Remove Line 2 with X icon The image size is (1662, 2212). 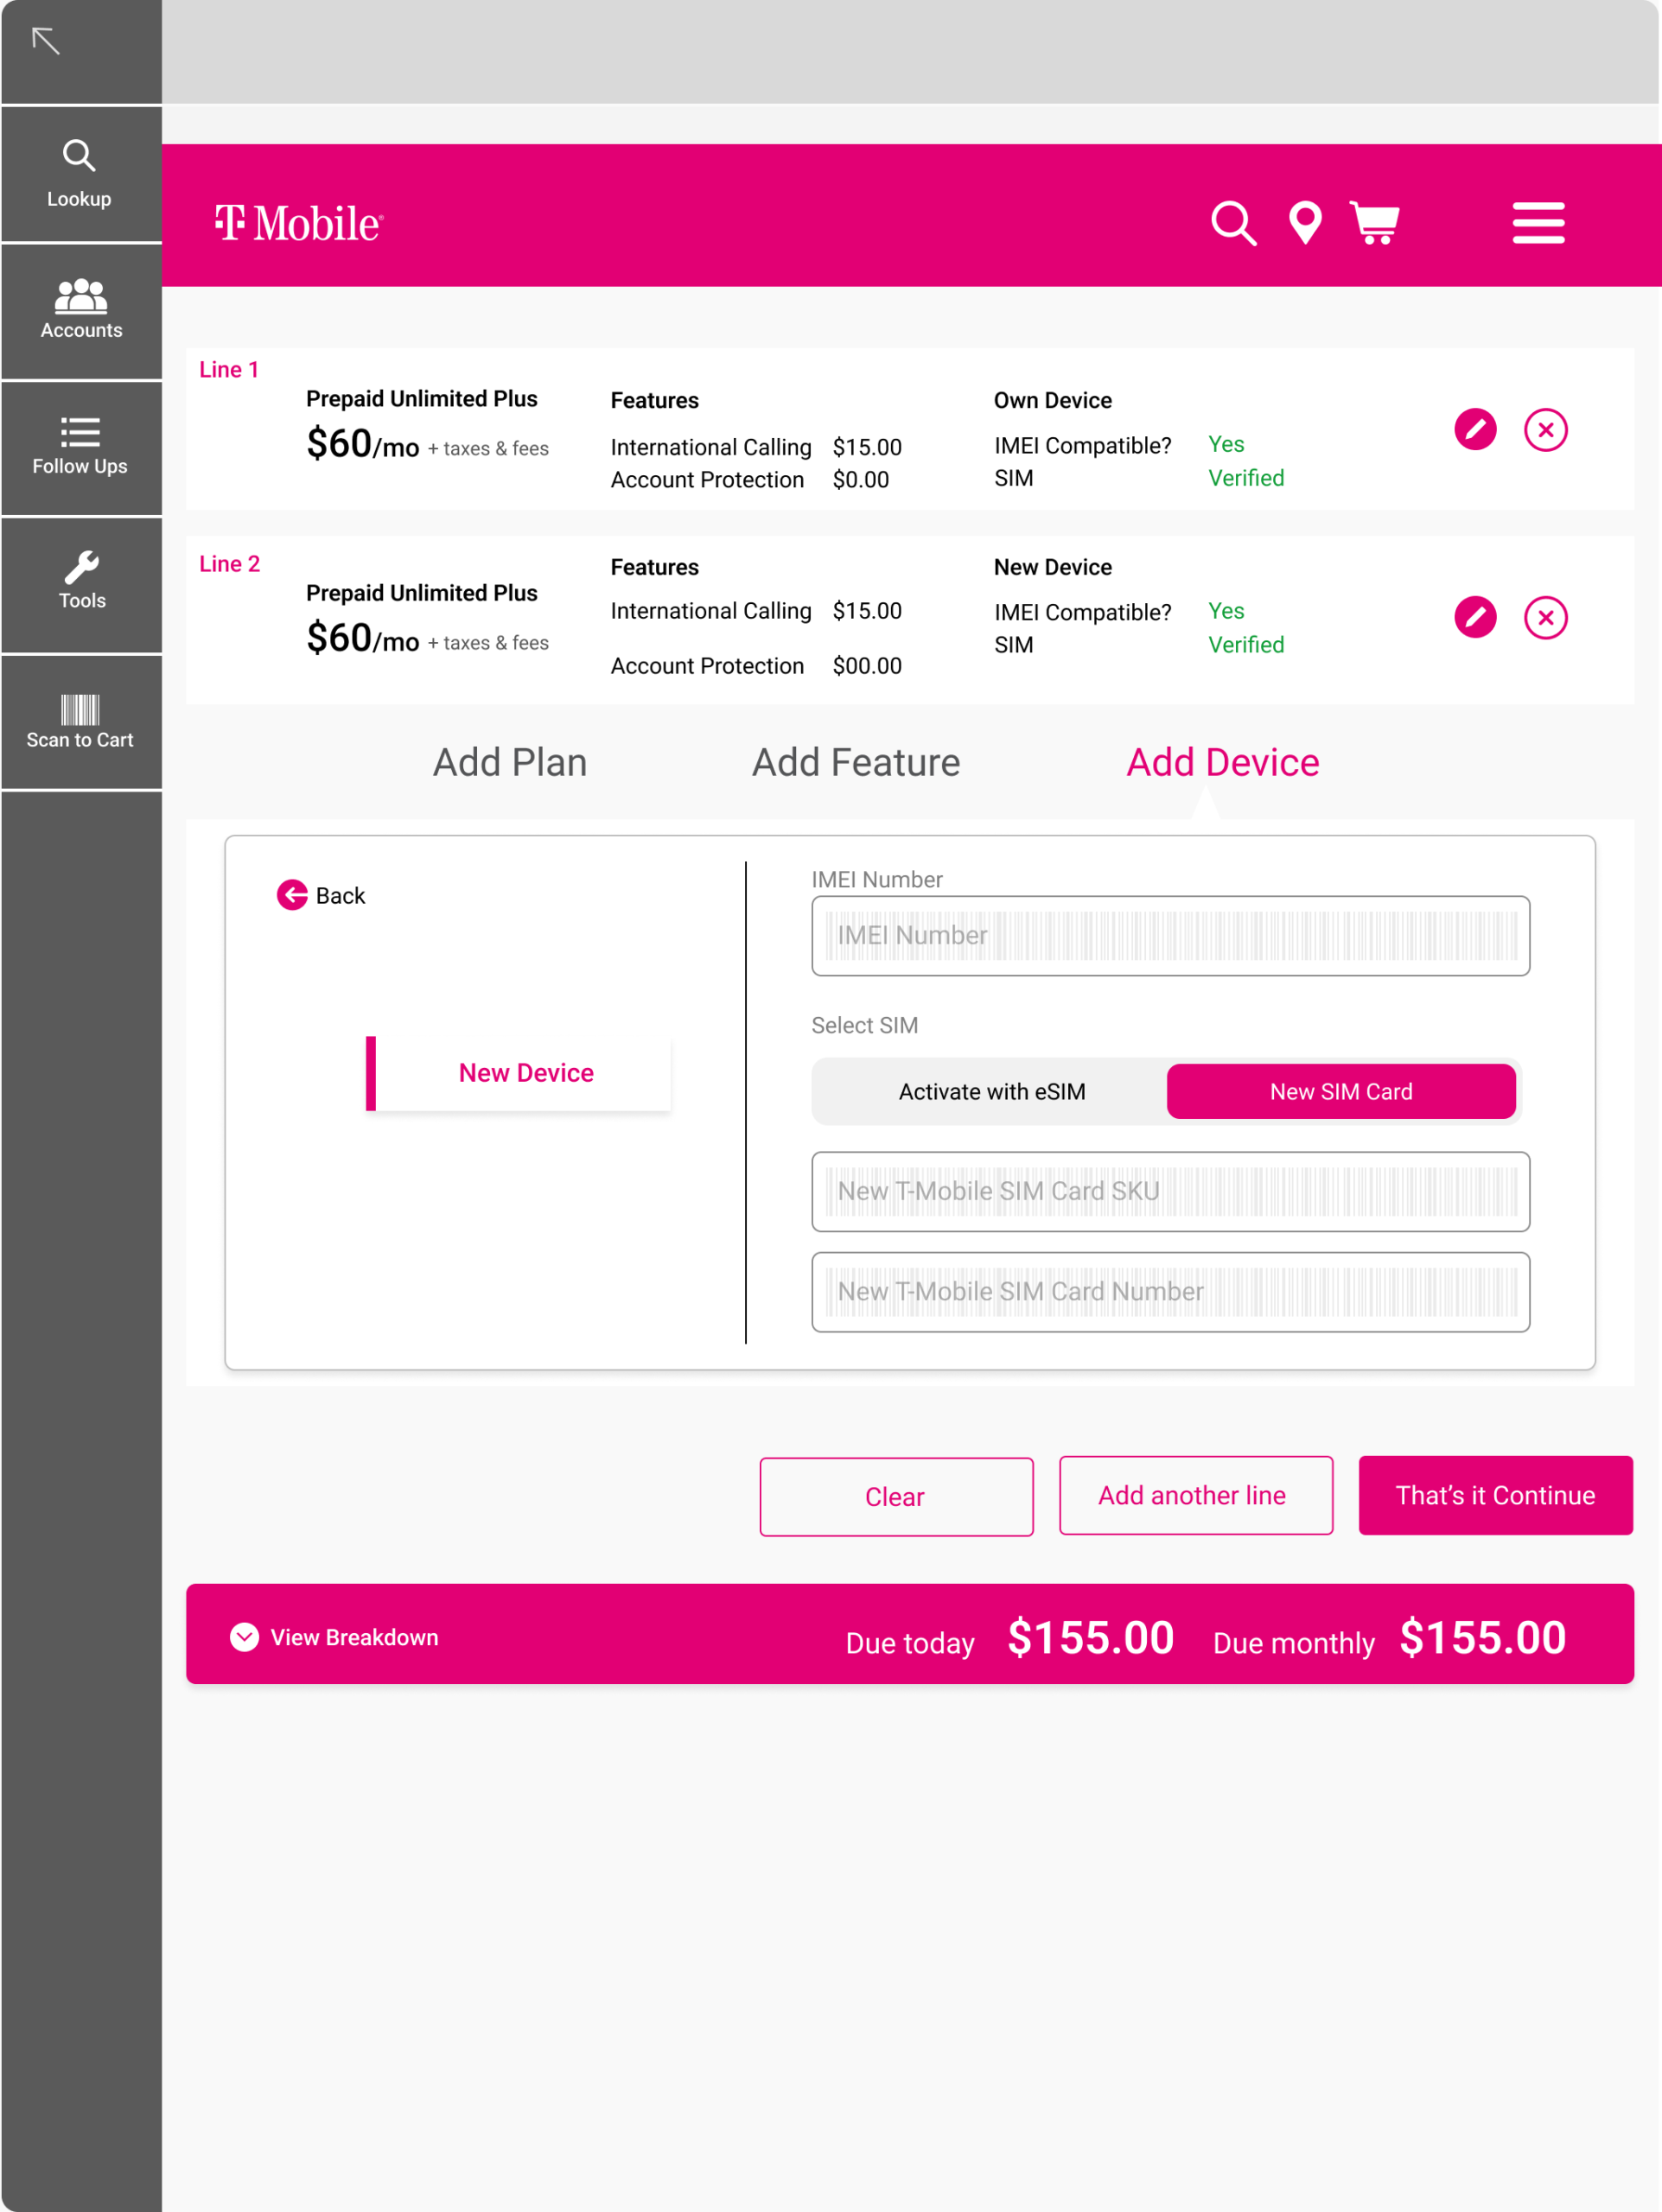1545,617
